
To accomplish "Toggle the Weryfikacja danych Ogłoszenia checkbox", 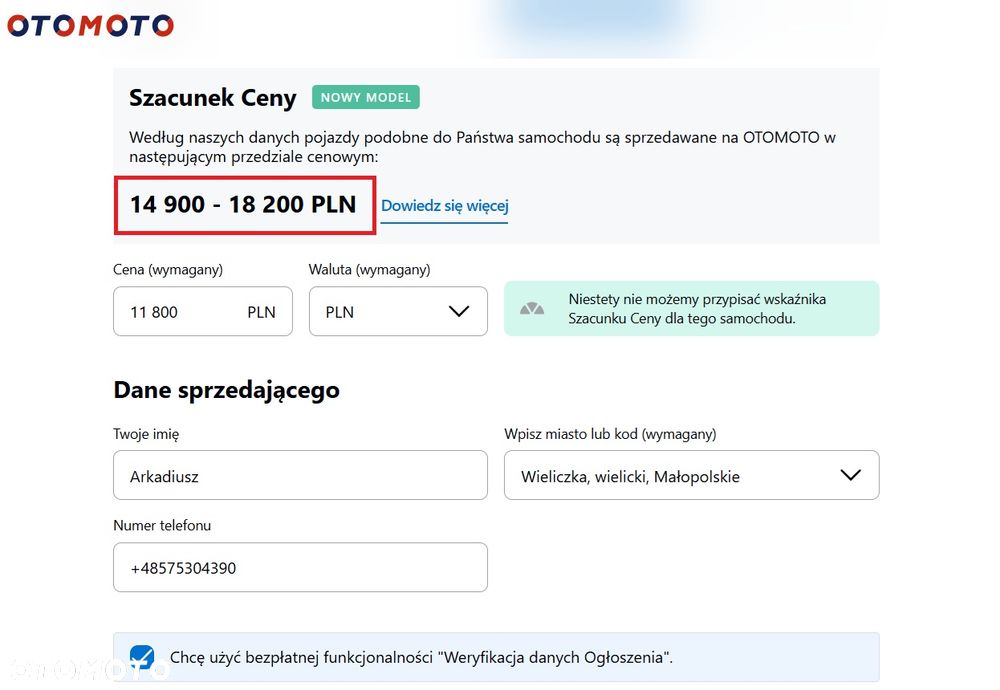I will tap(142, 657).
